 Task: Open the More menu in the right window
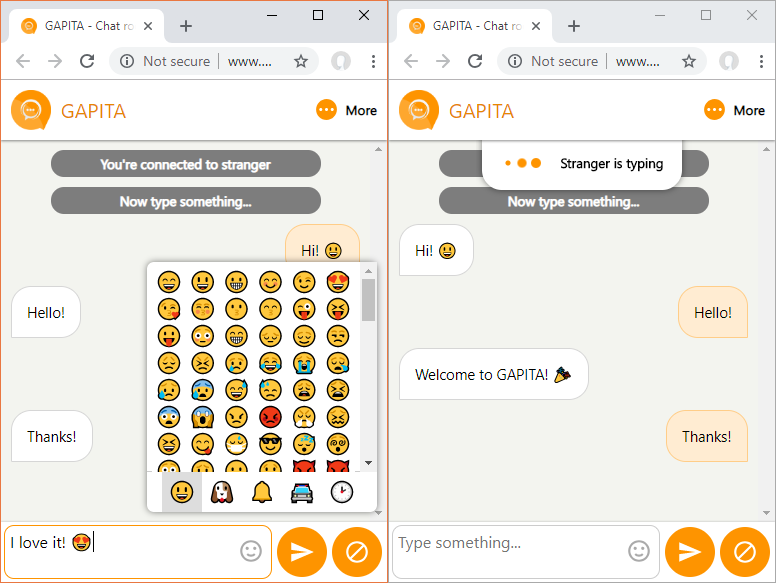coord(734,110)
